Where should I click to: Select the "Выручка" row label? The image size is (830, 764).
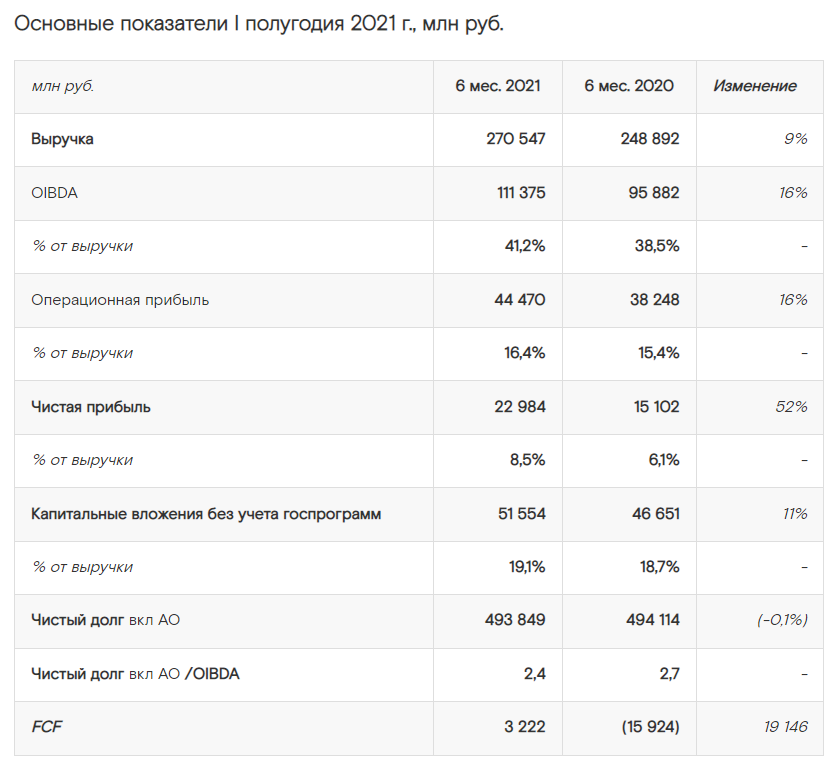point(62,139)
